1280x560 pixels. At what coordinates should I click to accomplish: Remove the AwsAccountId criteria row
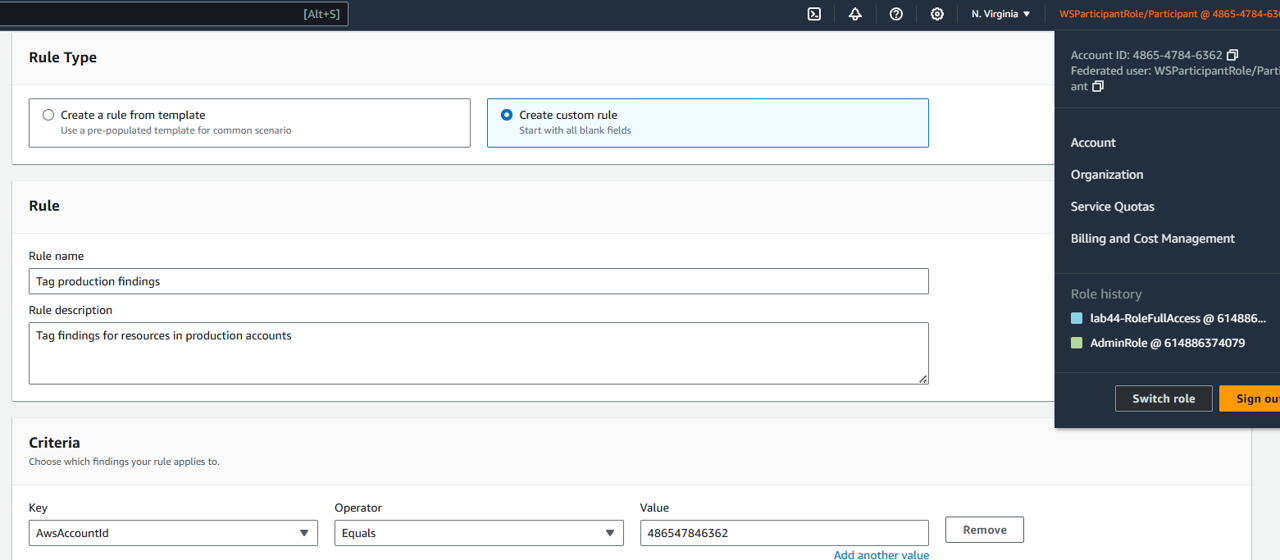(984, 529)
